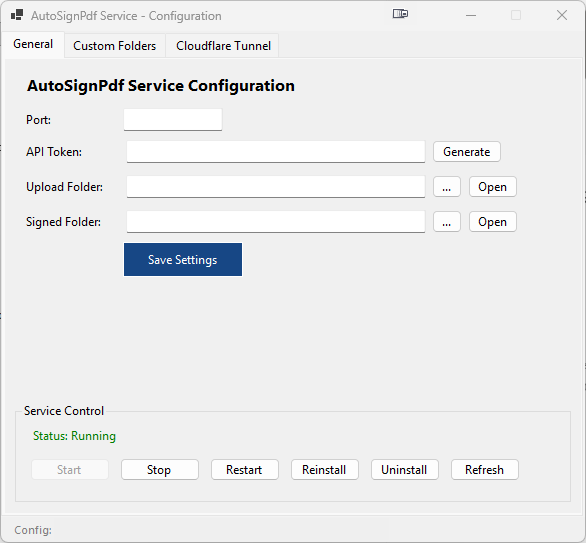Click the Status: Running text
This screenshot has width=586, height=543.
point(74,436)
